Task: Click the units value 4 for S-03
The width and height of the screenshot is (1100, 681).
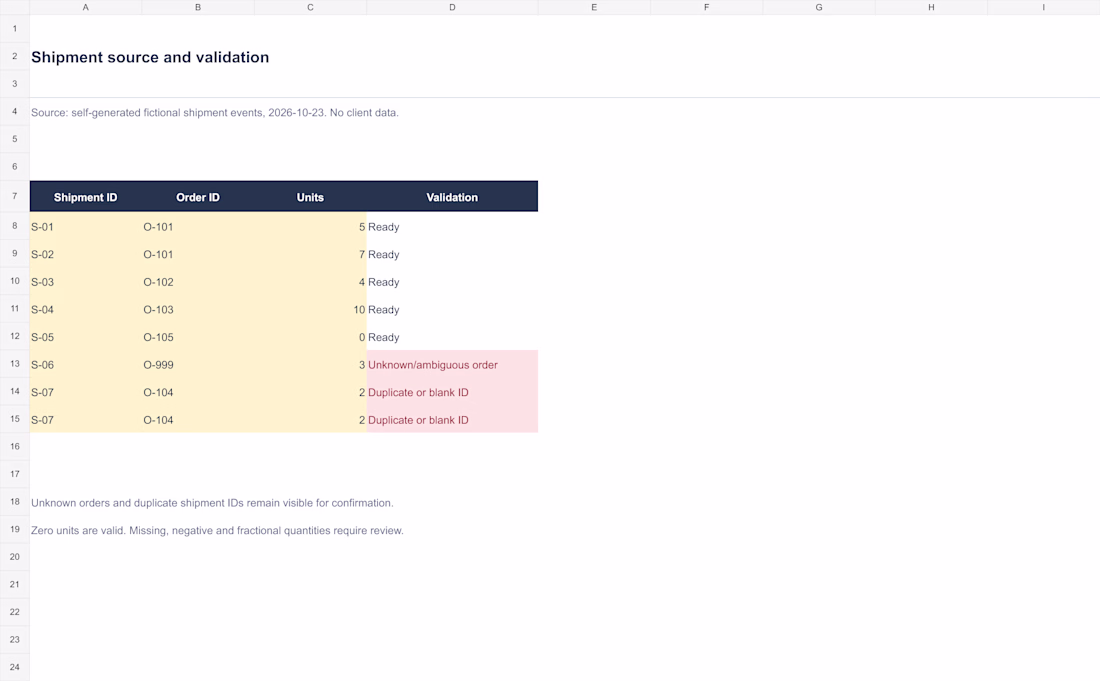Action: click(310, 282)
